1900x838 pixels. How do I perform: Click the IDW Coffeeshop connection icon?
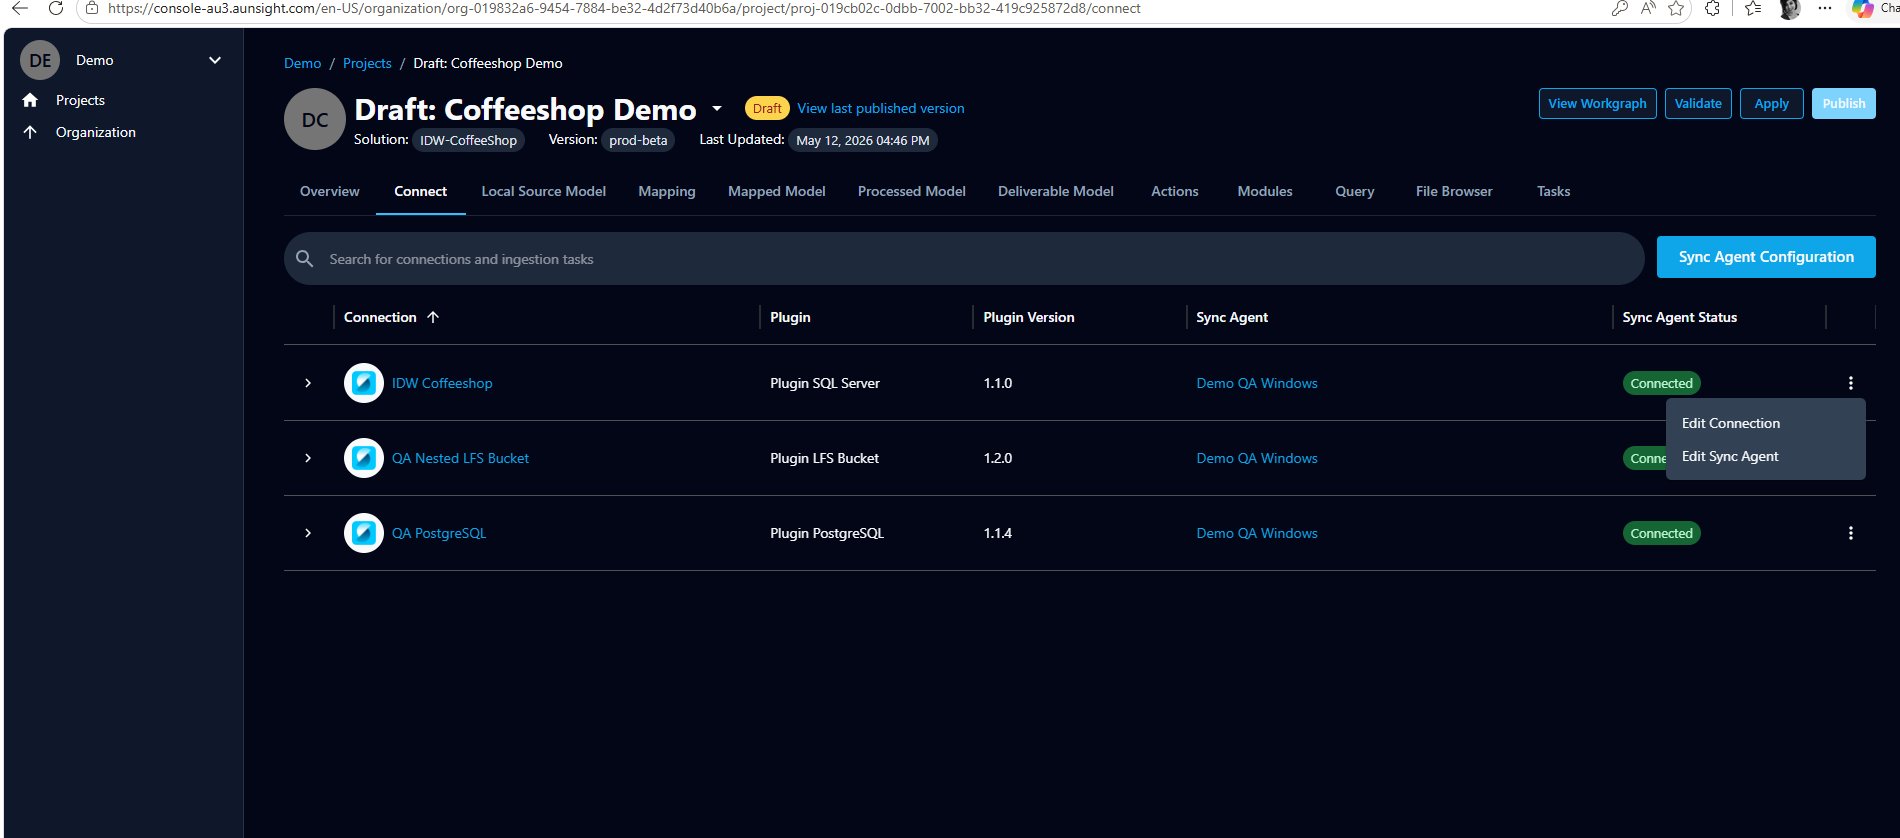(364, 383)
